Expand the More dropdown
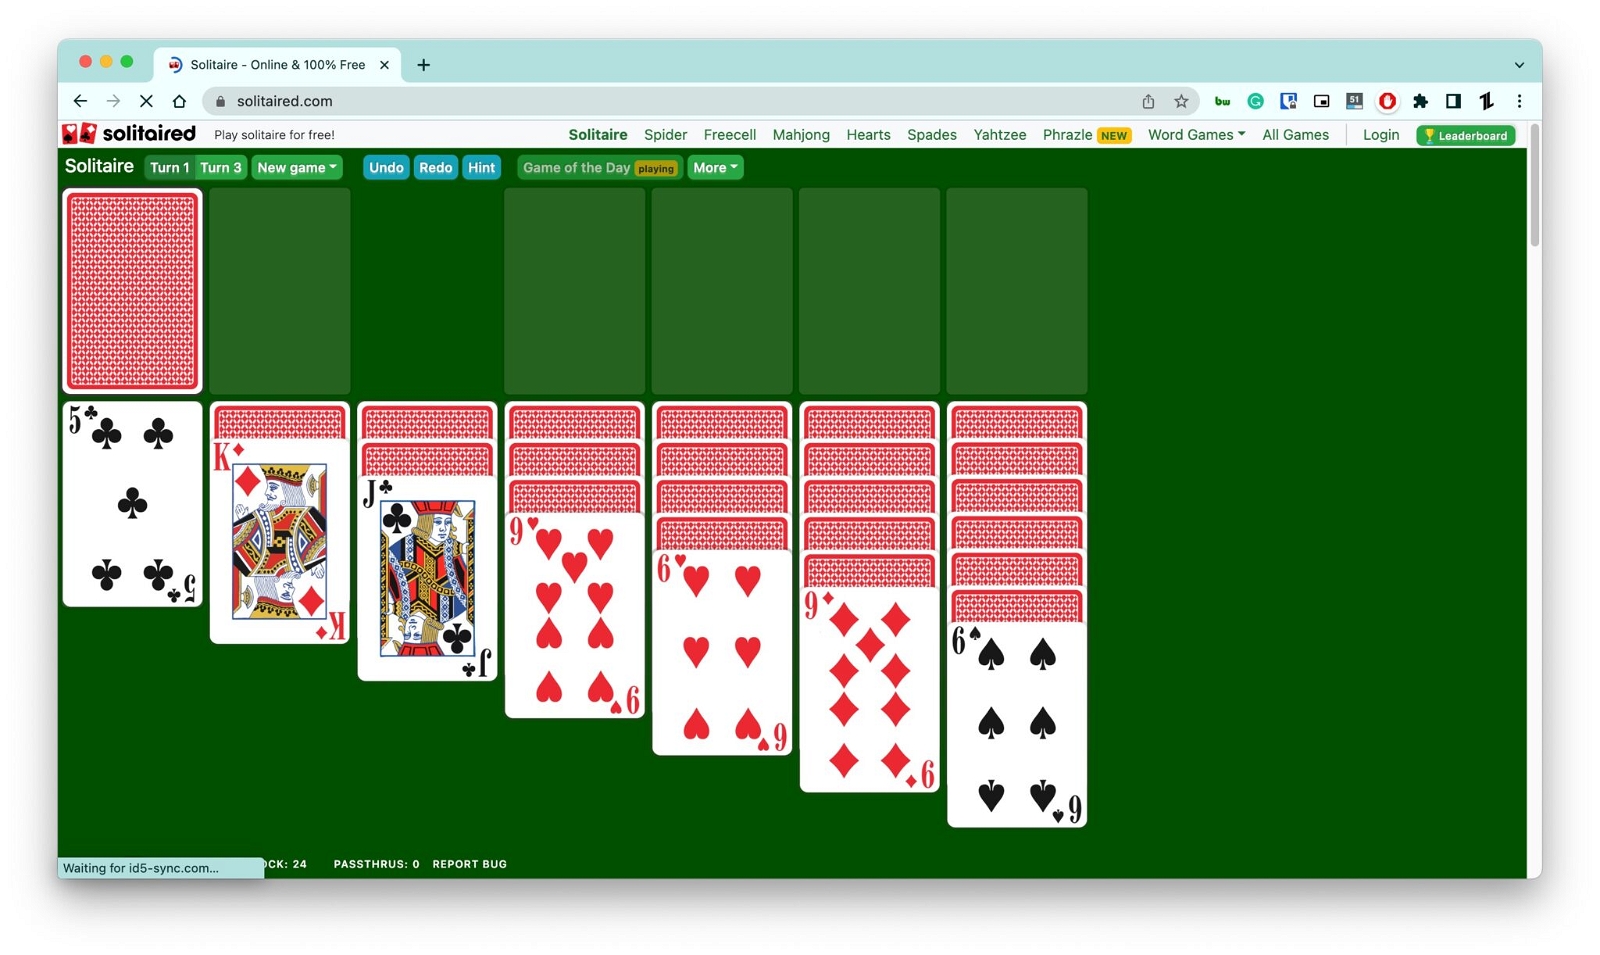 coord(715,168)
